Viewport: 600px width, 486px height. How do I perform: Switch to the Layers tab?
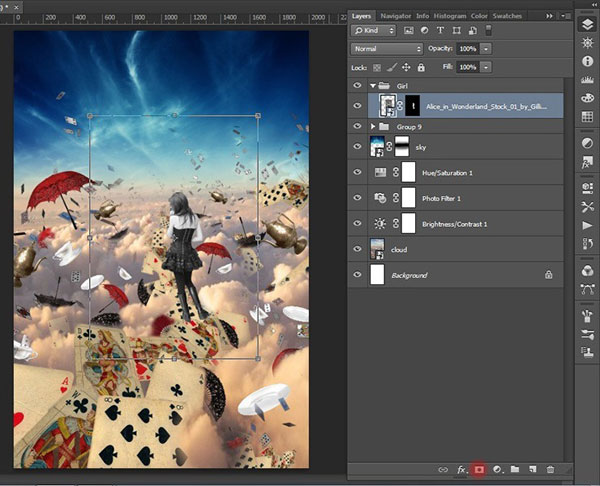pyautogui.click(x=361, y=16)
